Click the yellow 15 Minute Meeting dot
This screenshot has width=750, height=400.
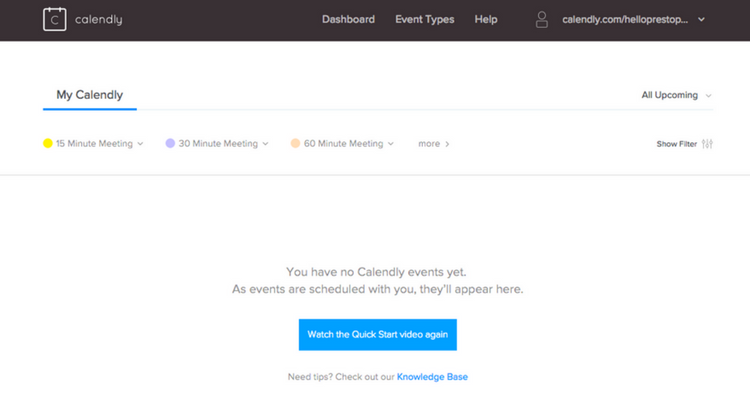pos(47,144)
